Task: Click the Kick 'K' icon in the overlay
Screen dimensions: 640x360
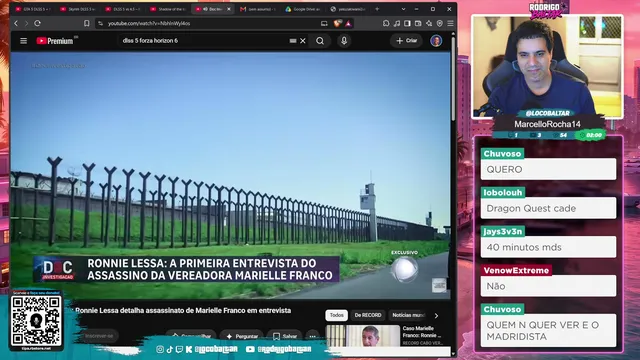Action: (189, 349)
